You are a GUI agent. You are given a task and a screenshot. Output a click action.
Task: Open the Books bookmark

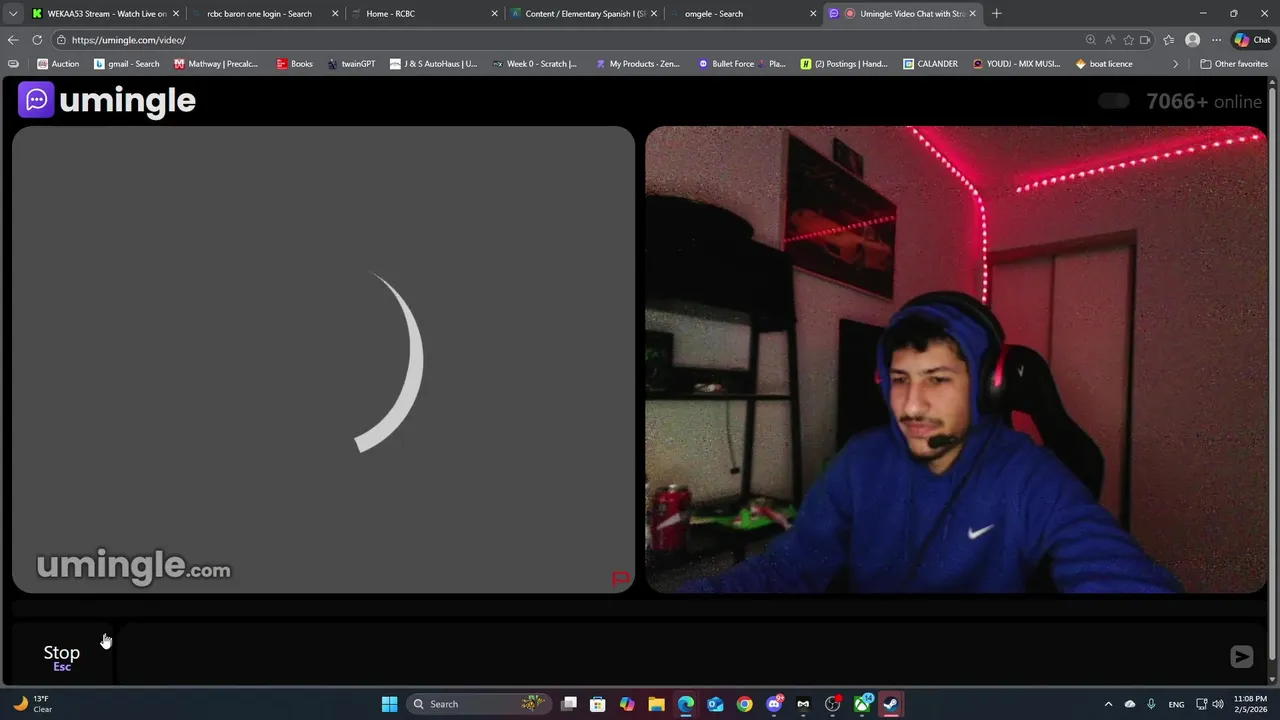tap(295, 64)
